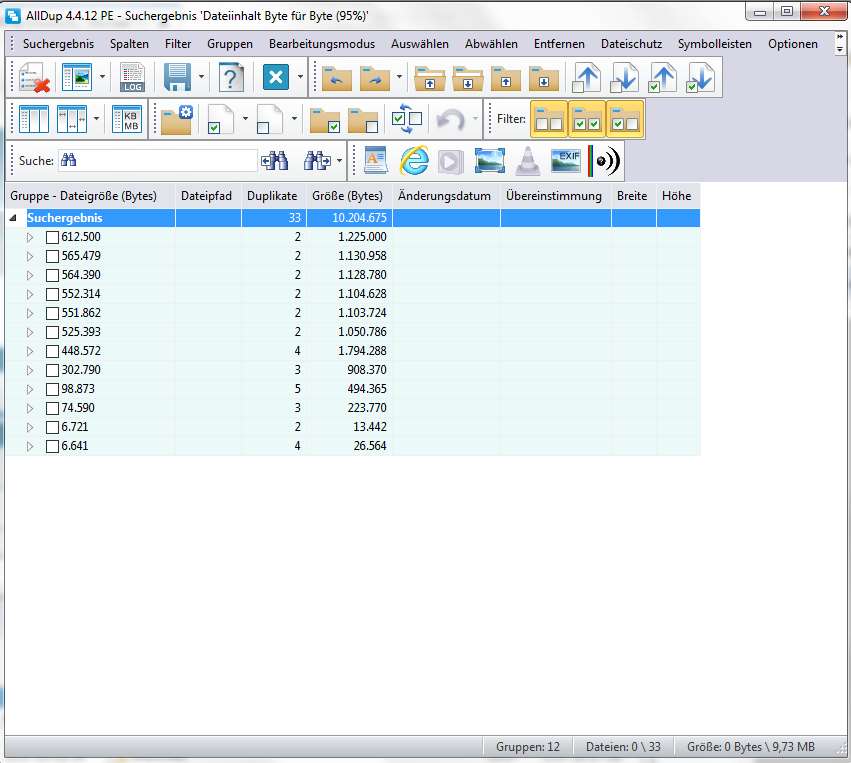The image size is (851, 763).
Task: Open the image viewer landscape icon
Action: [x=490, y=161]
